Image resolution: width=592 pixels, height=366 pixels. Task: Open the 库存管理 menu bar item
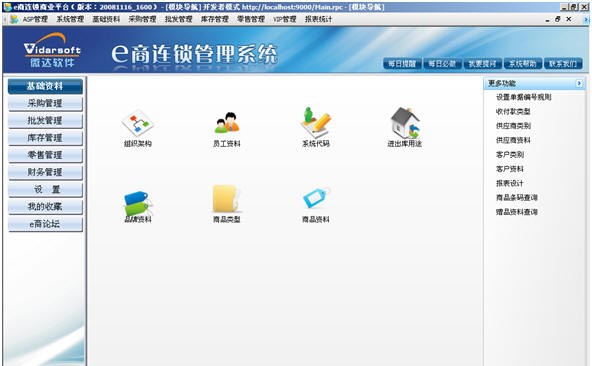pos(214,19)
